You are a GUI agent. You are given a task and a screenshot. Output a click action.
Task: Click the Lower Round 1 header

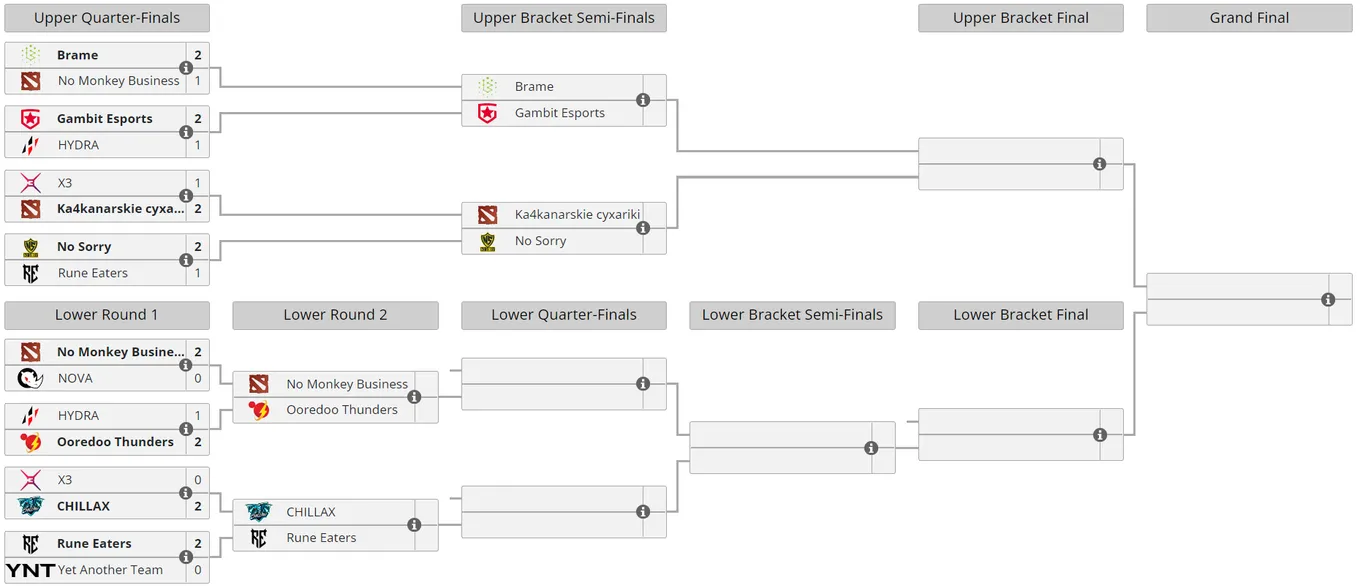pyautogui.click(x=107, y=315)
